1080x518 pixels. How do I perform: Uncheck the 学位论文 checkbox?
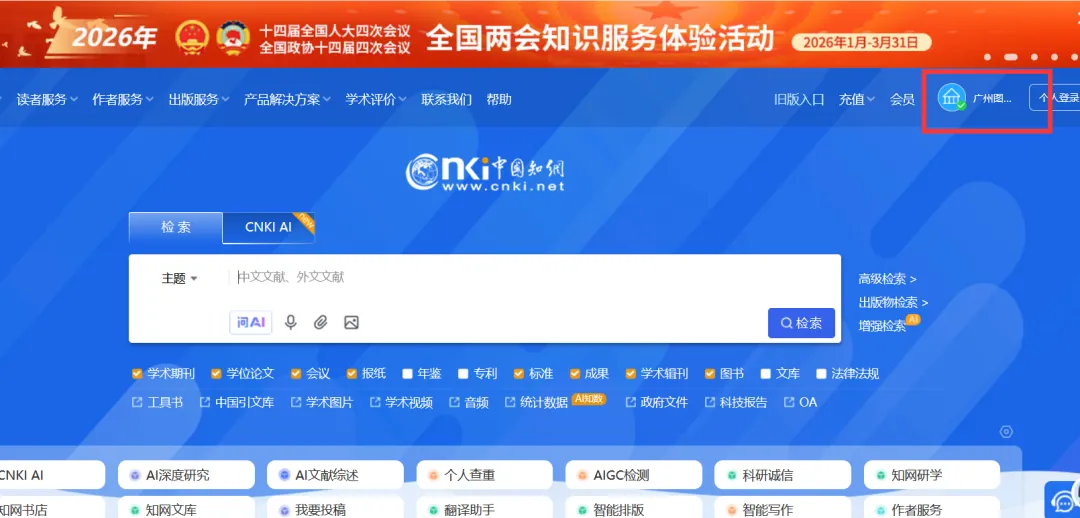216,374
